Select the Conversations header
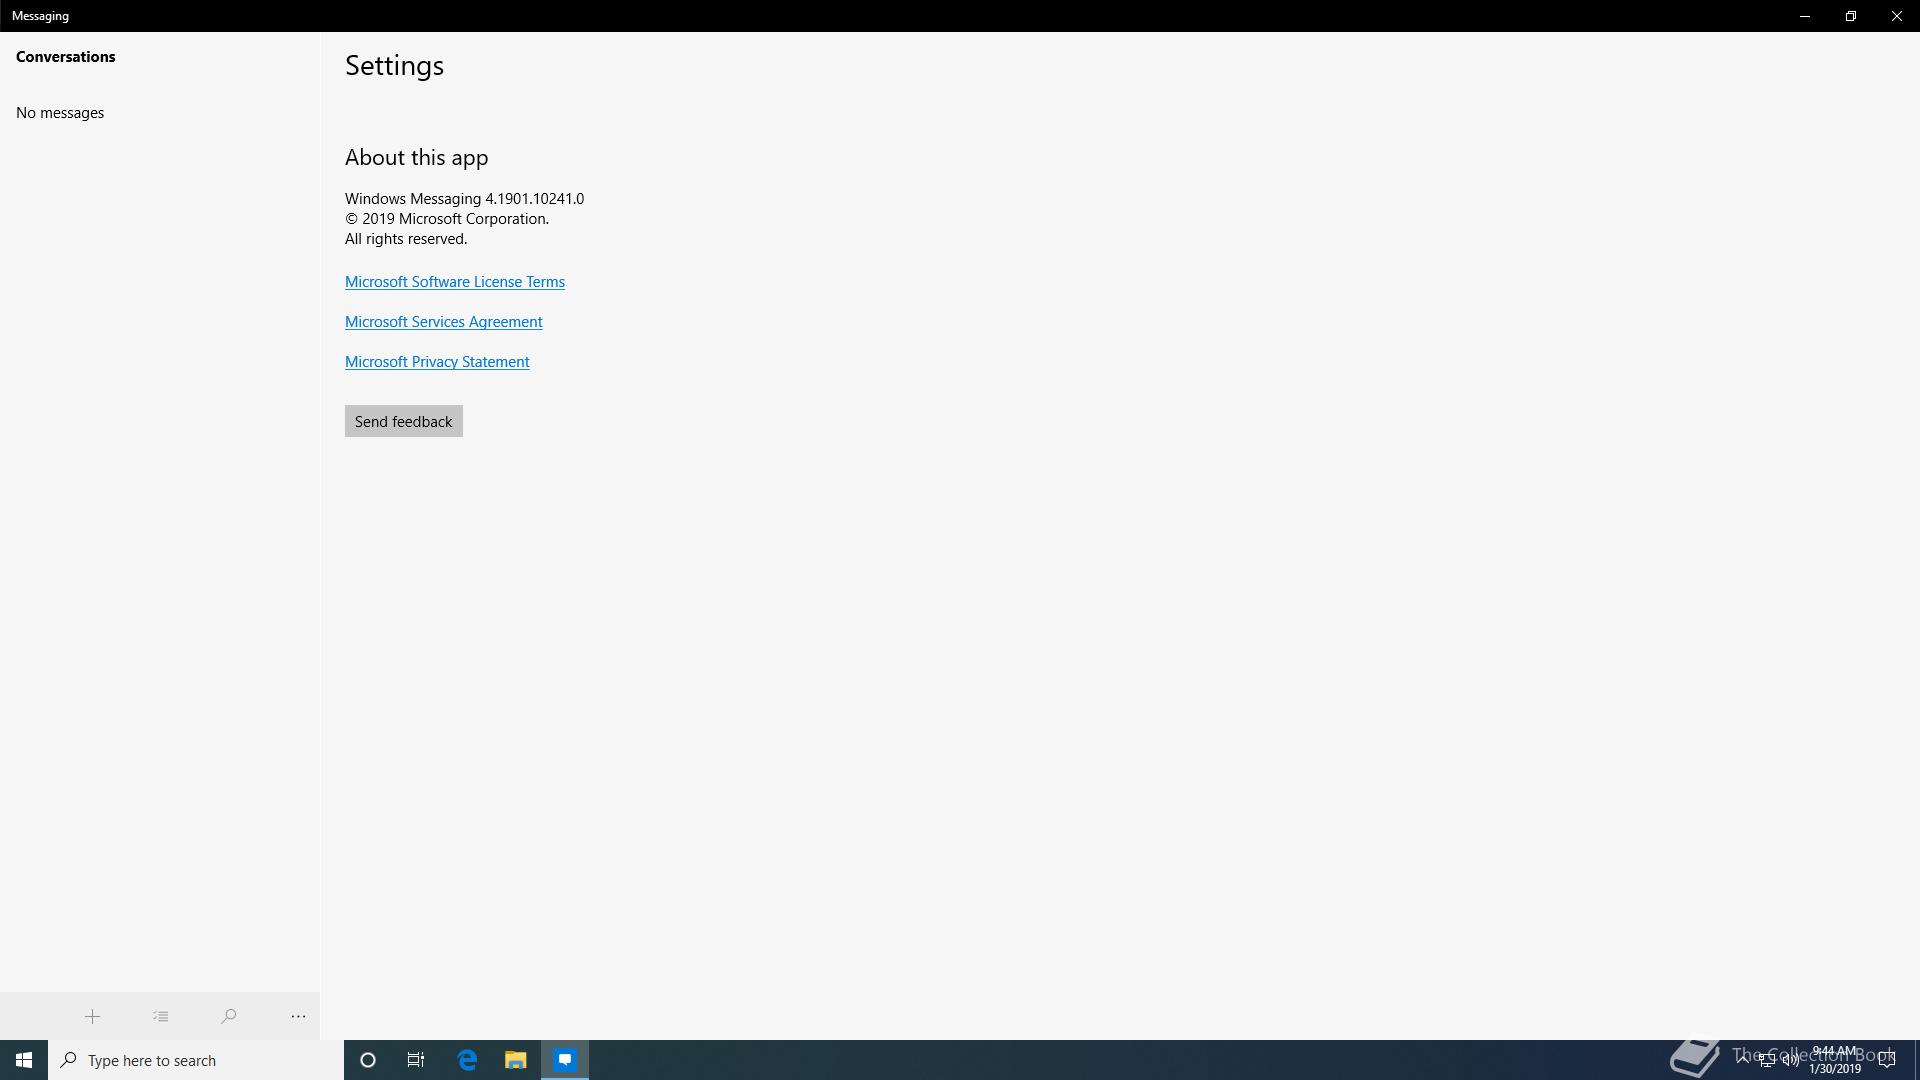The height and width of the screenshot is (1080, 1920). coord(66,57)
